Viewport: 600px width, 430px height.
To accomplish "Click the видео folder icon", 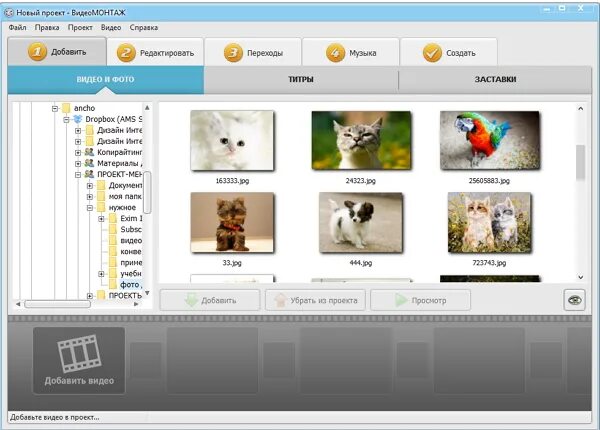I will click(113, 241).
